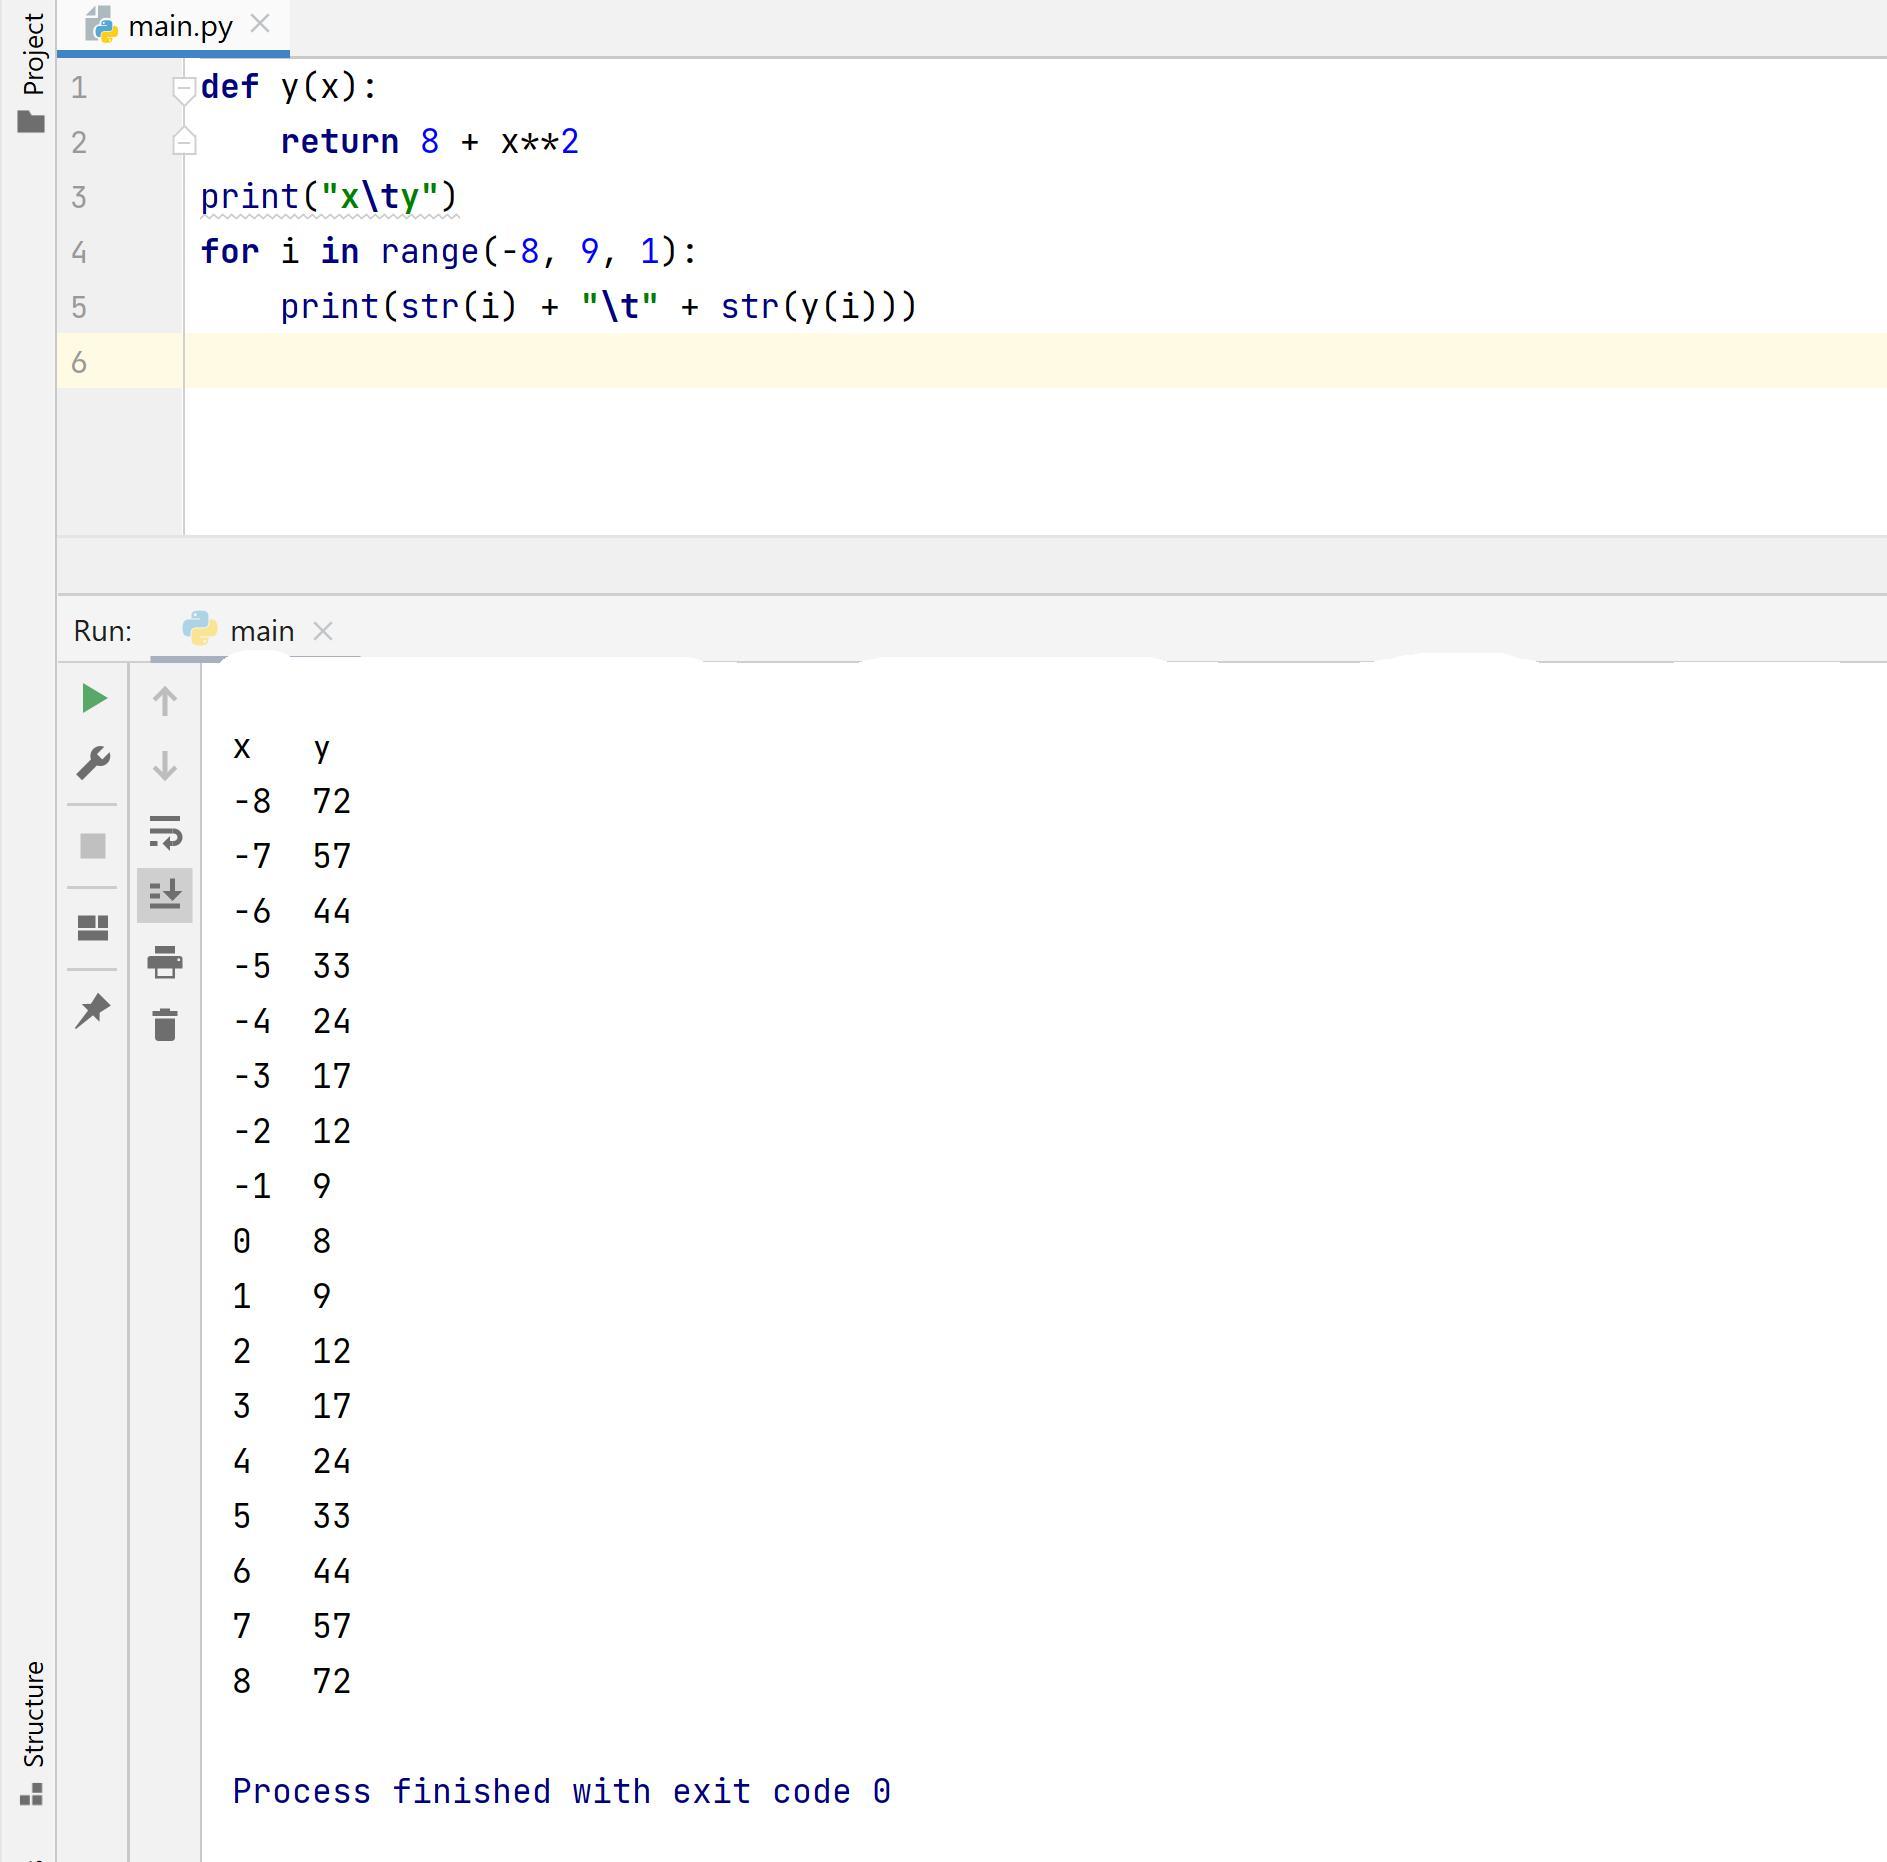
Task: Go down the stack trace arrow icon
Action: (x=165, y=765)
